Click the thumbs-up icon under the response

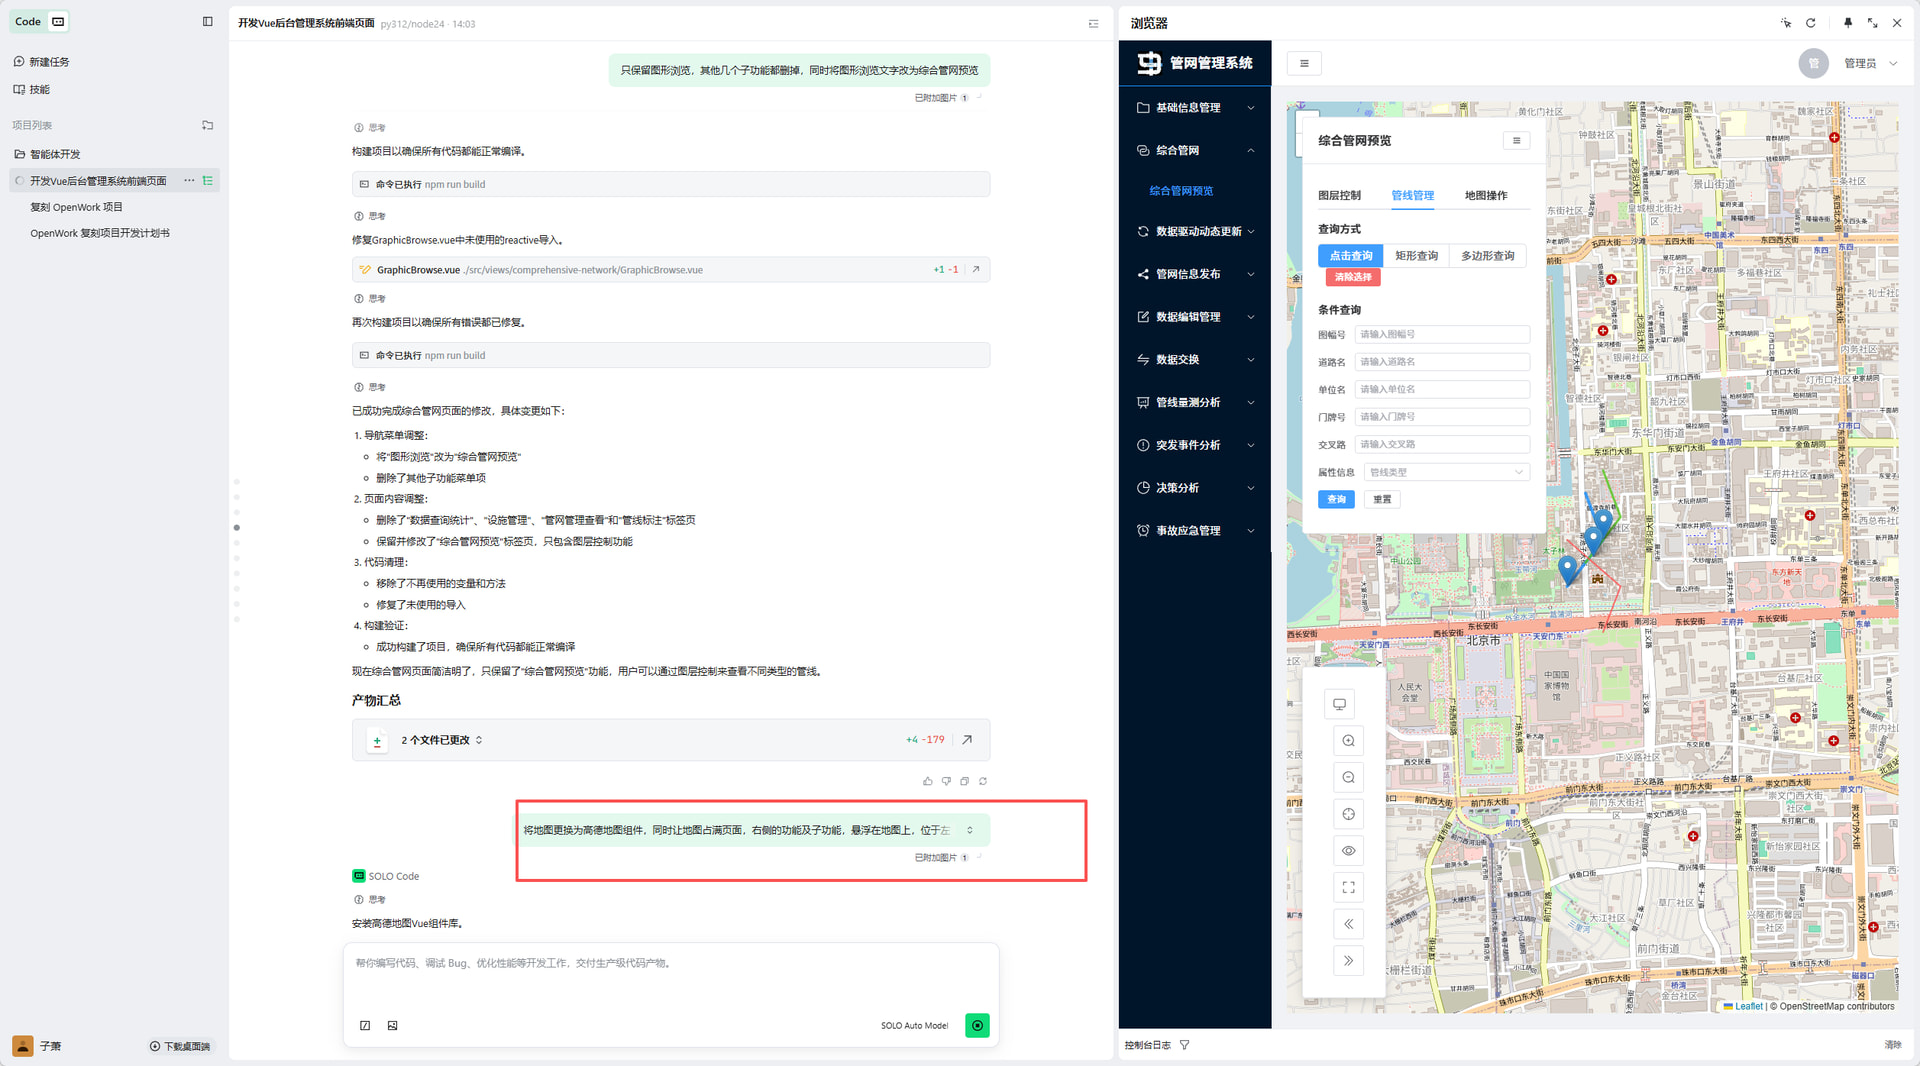click(x=927, y=781)
